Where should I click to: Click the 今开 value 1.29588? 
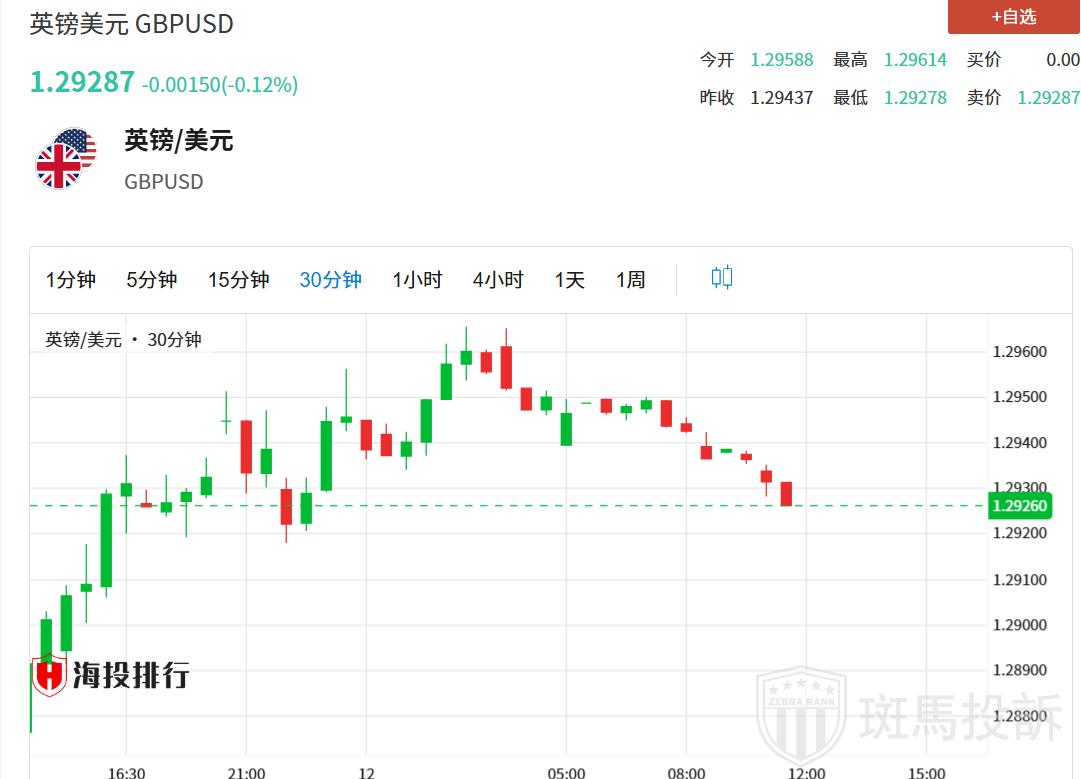coord(782,60)
